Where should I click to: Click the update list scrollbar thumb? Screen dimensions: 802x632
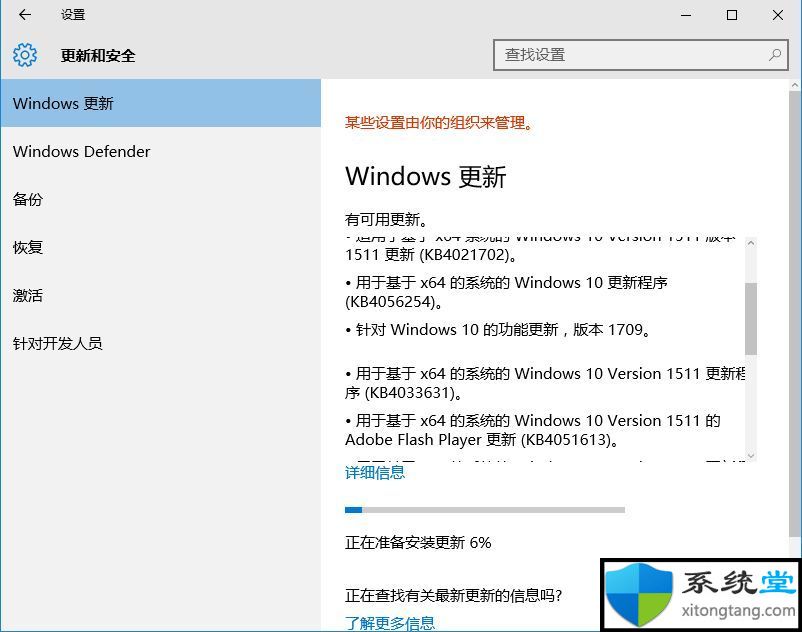coord(751,319)
